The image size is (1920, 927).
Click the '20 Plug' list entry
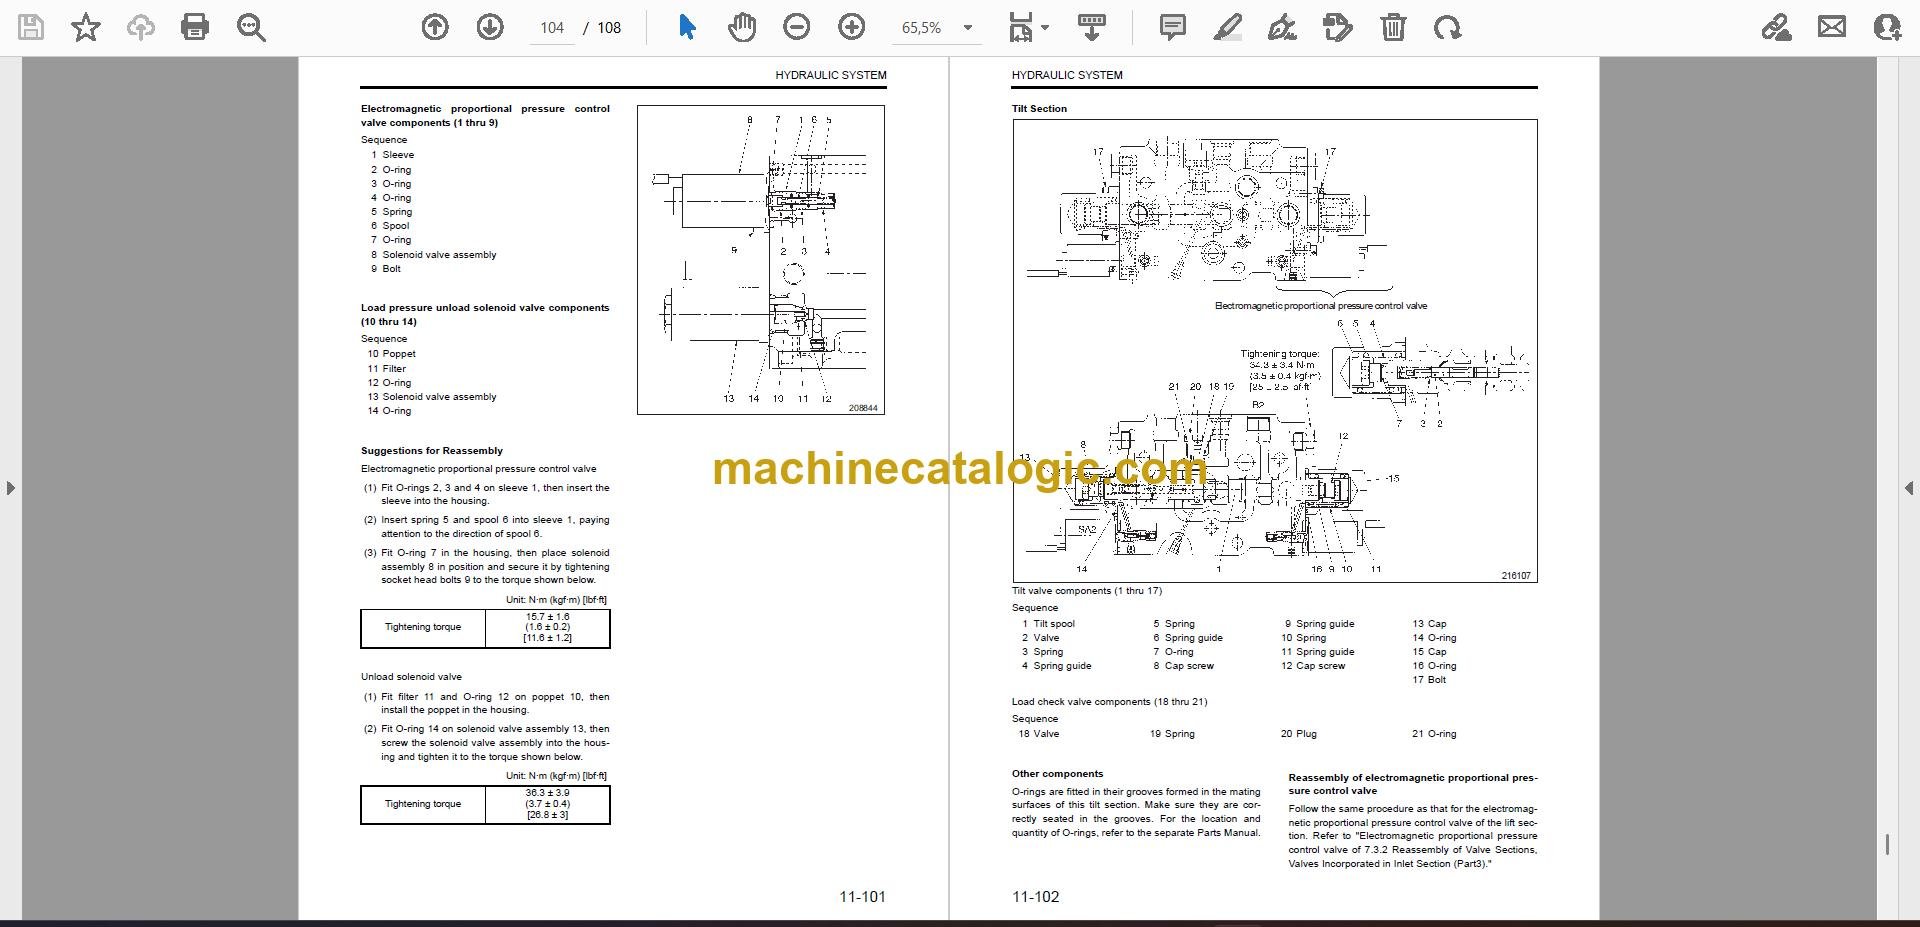click(1298, 734)
